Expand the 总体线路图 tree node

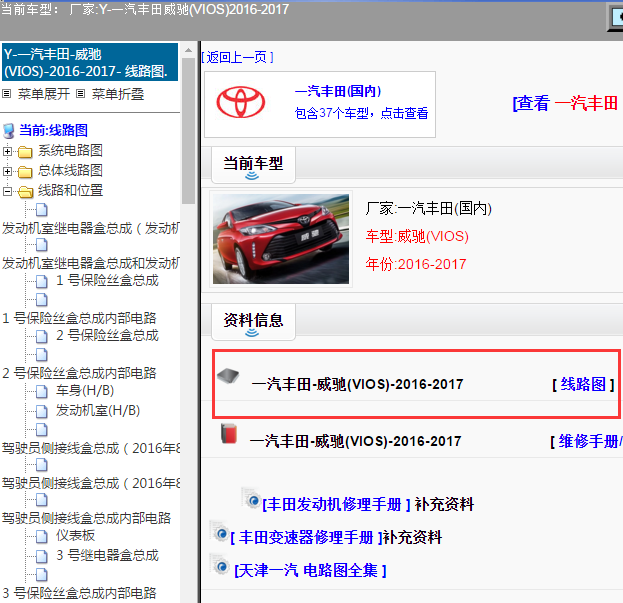point(7,171)
